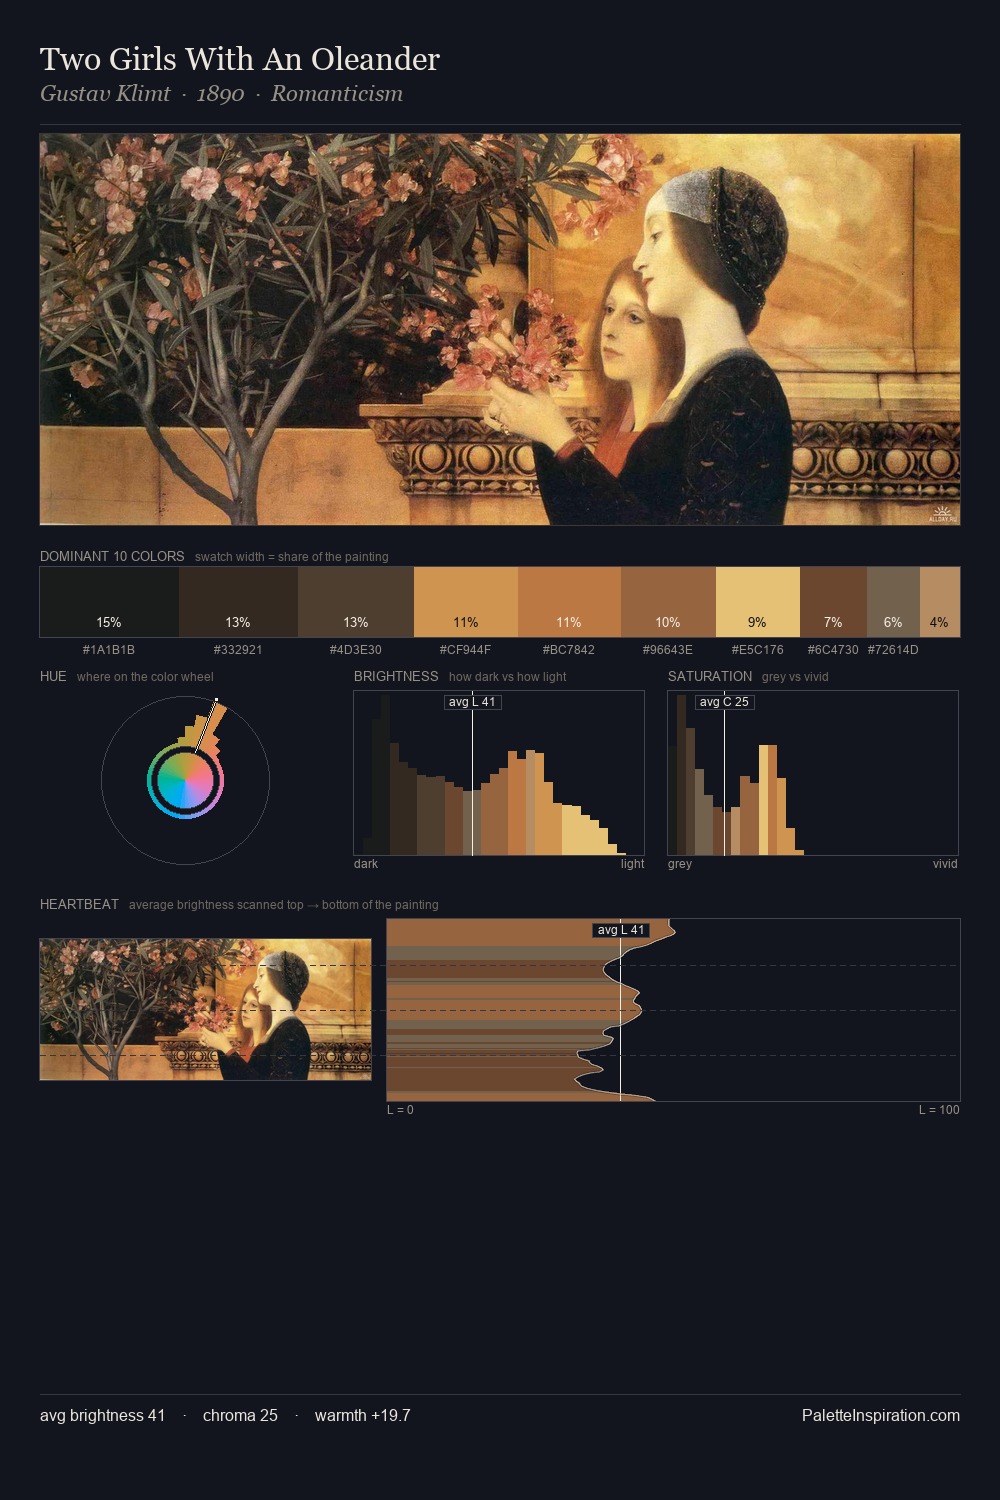Click "avg L 41" label in Brightness histogram
The height and width of the screenshot is (1500, 1000).
coord(473,702)
